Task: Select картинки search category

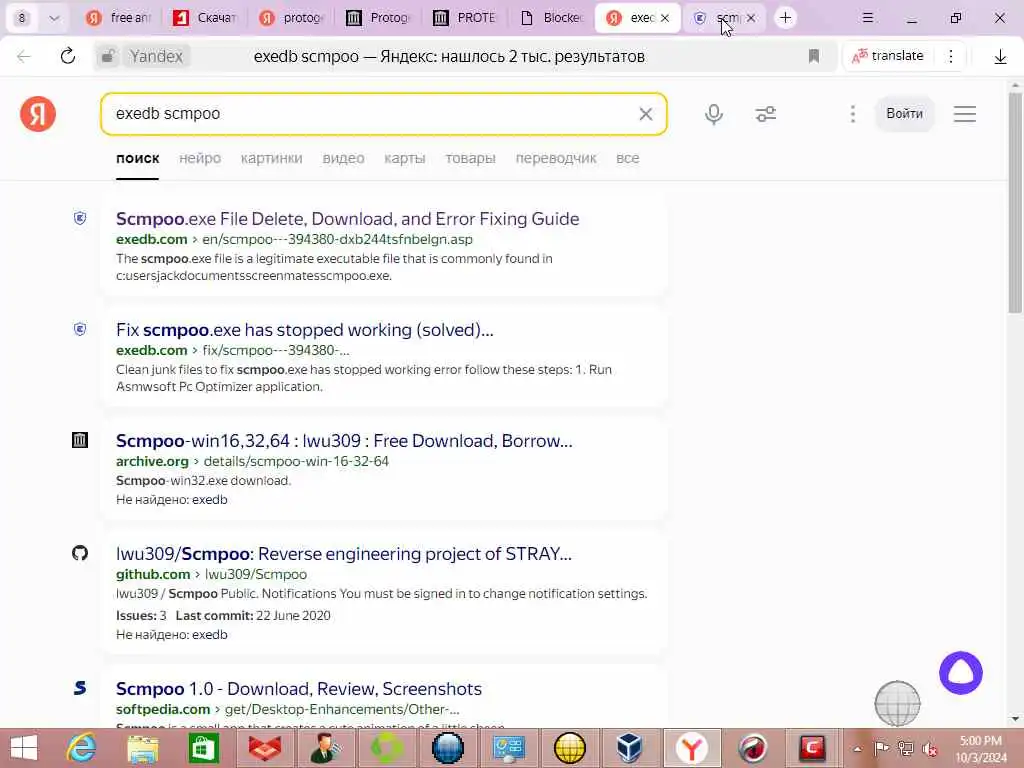Action: click(271, 158)
